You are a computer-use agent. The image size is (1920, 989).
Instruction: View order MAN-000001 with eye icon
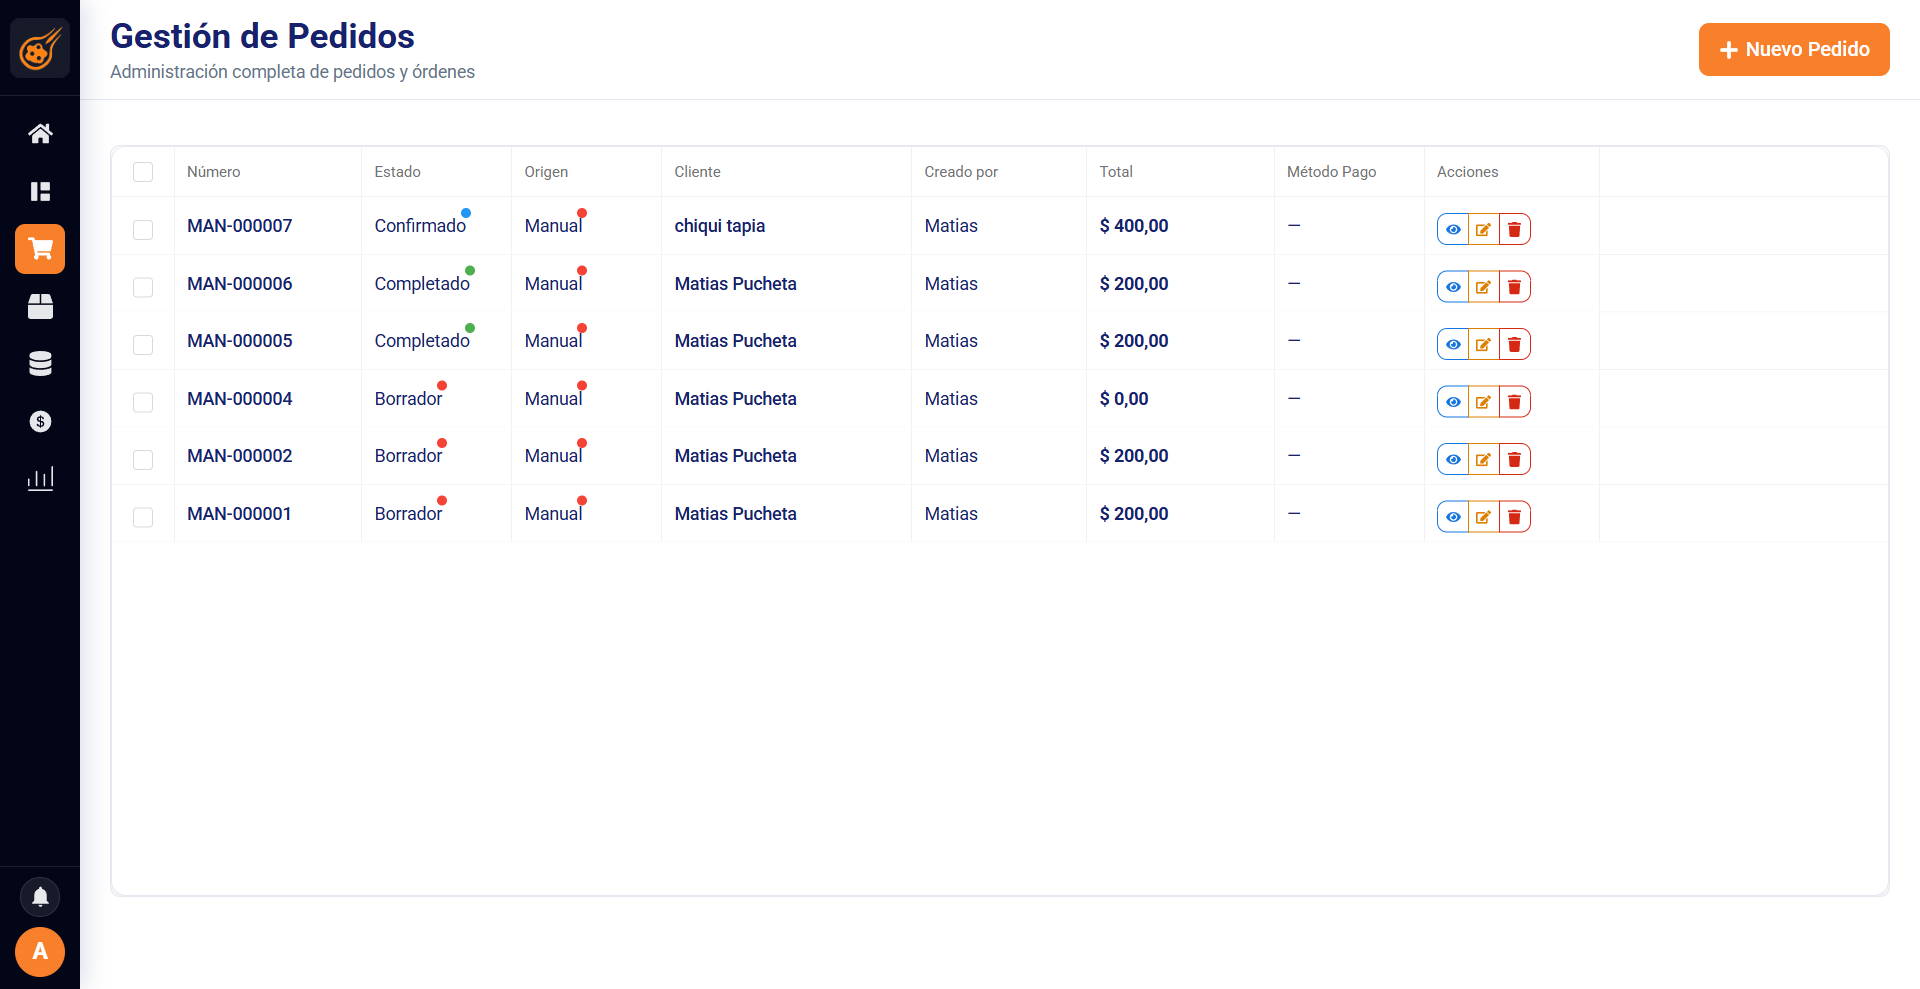pyautogui.click(x=1453, y=517)
